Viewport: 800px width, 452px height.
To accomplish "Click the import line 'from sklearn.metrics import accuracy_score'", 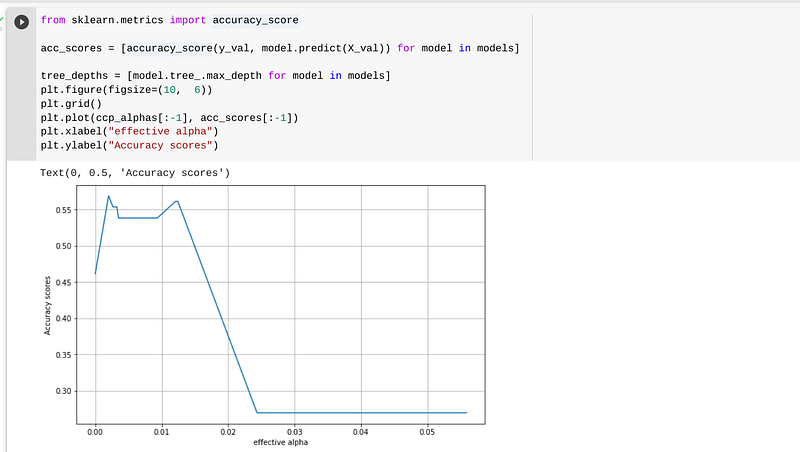I will click(169, 20).
